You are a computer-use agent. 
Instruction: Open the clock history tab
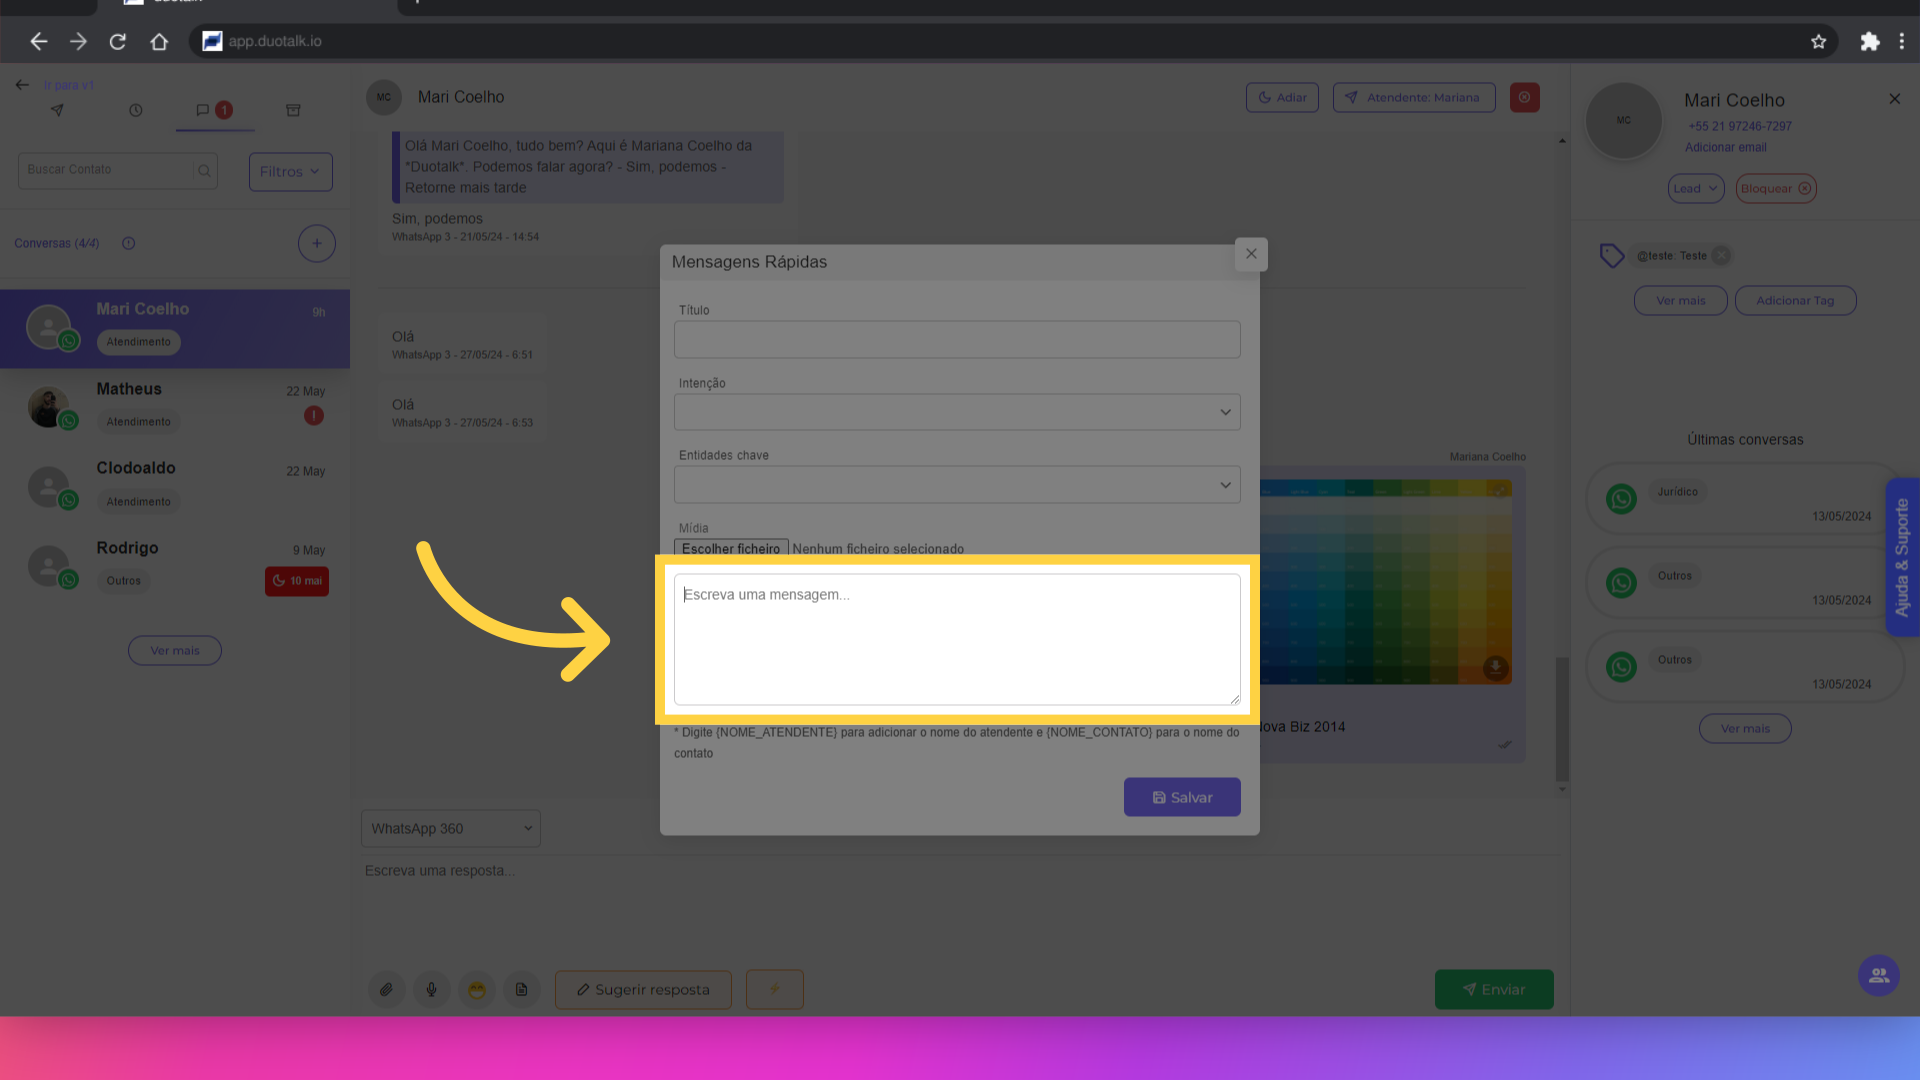click(x=136, y=110)
